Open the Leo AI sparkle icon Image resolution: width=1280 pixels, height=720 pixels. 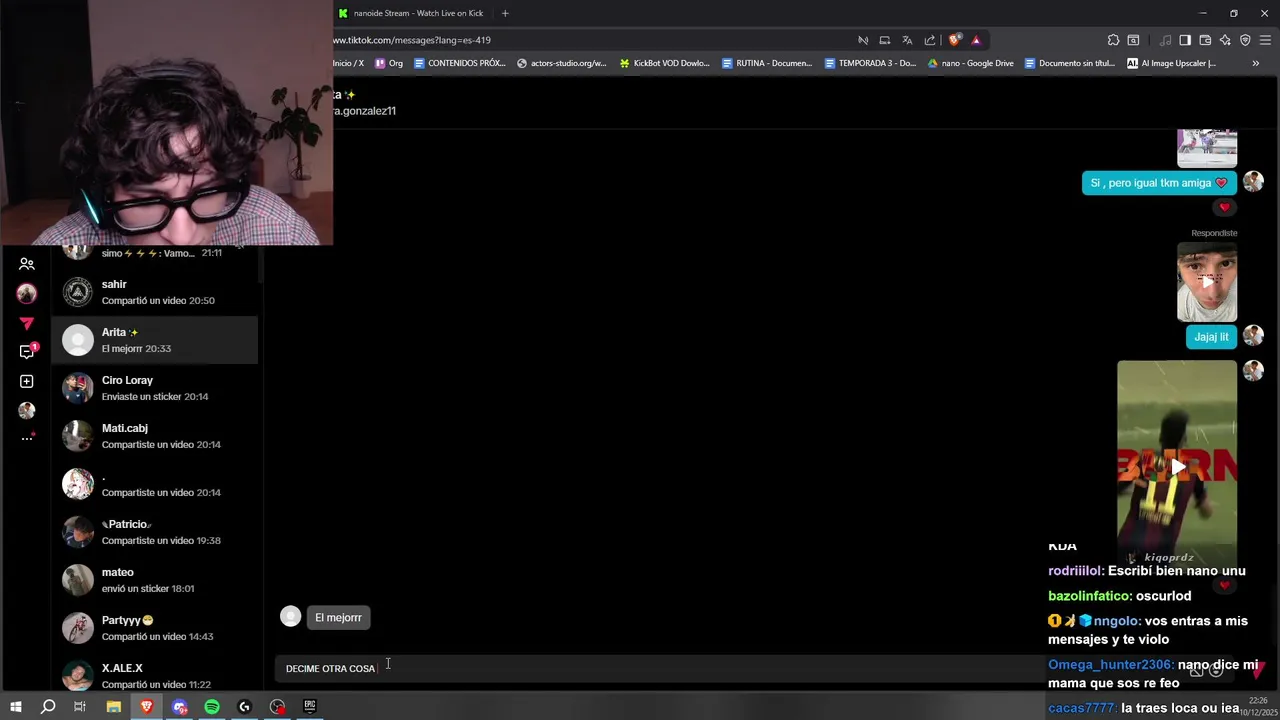(x=1225, y=40)
